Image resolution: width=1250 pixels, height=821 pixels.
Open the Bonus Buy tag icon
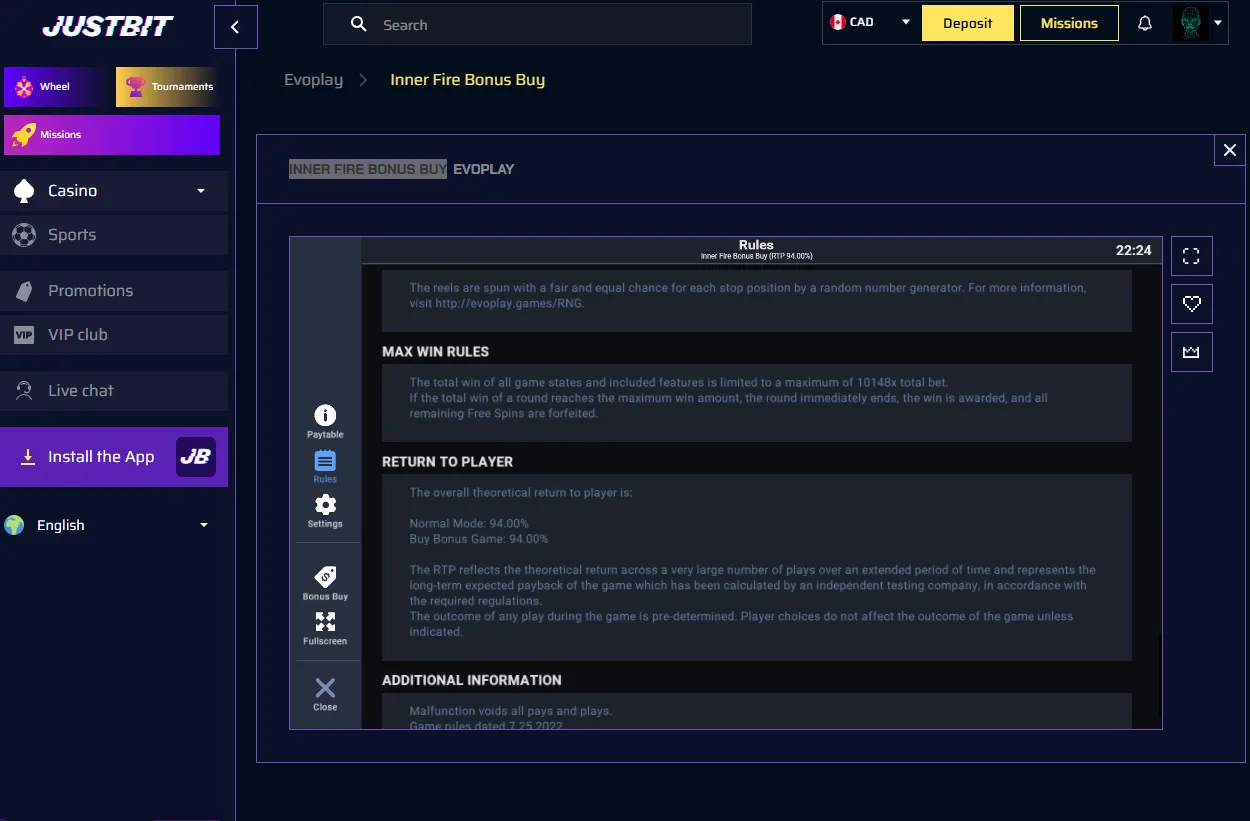tap(325, 583)
